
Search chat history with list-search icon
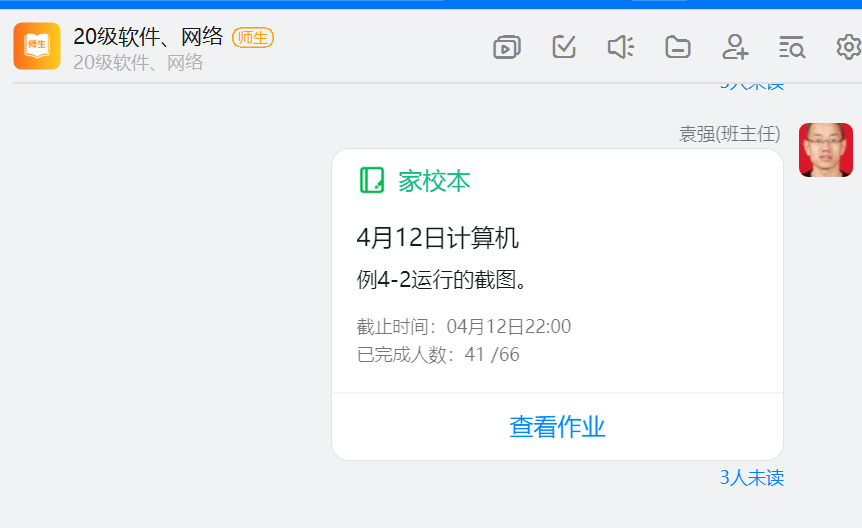point(791,47)
